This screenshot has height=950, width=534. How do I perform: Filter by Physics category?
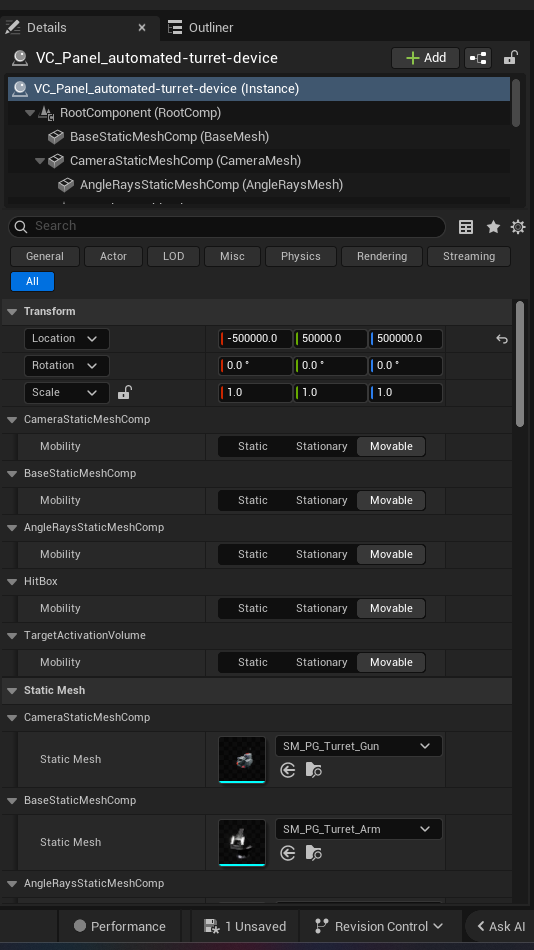click(301, 256)
